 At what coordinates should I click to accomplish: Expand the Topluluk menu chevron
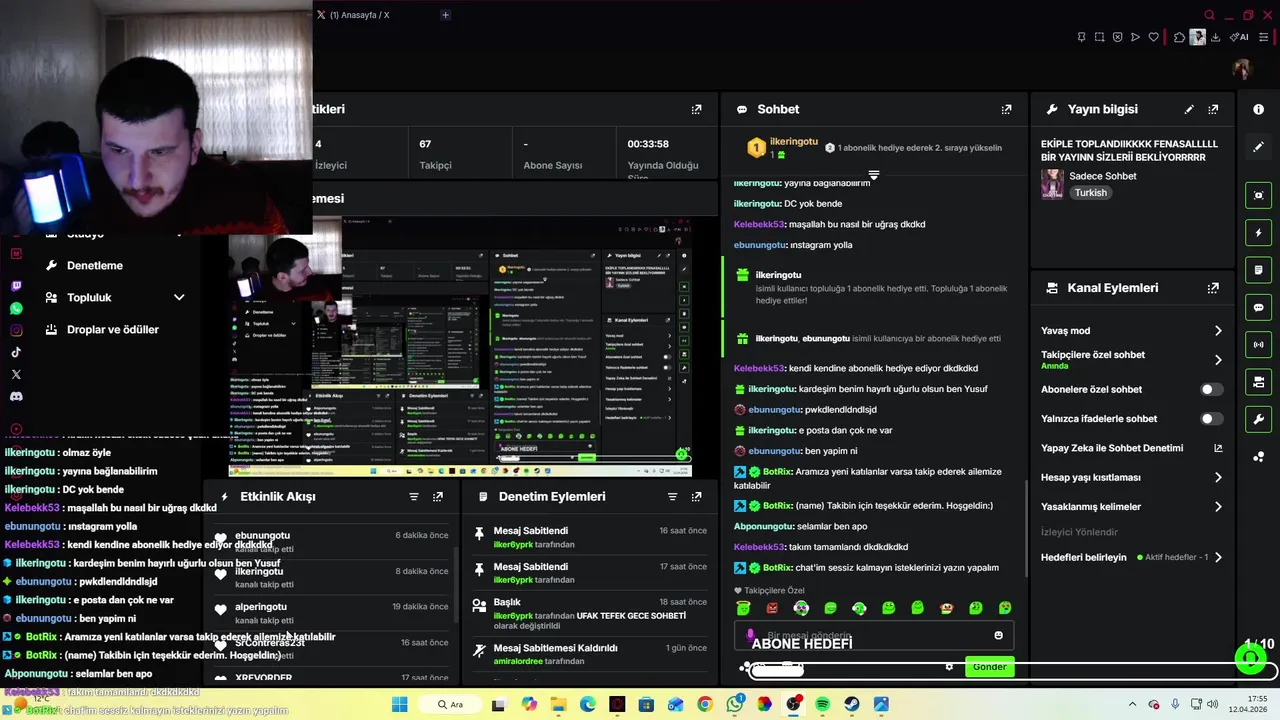[179, 297]
